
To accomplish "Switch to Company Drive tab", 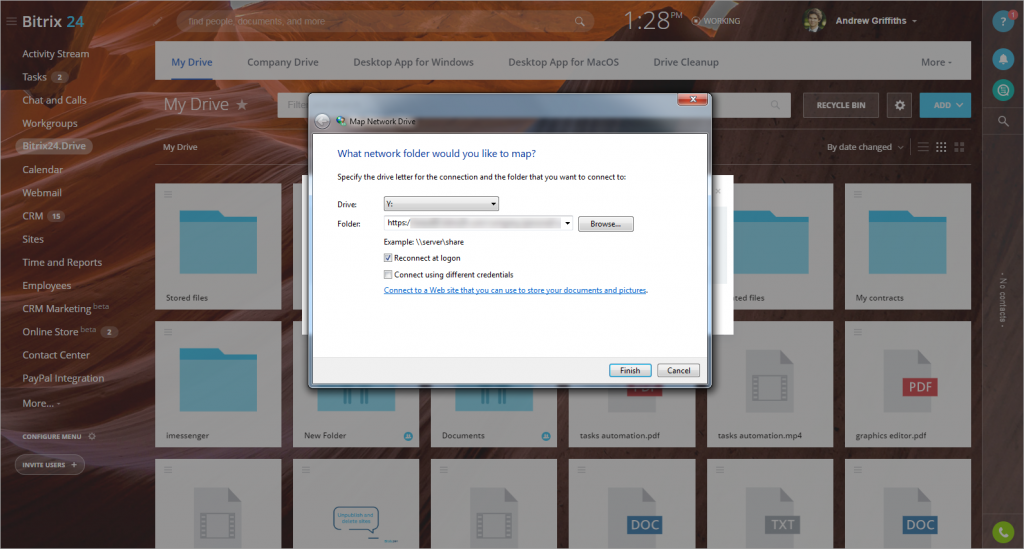I will click(283, 62).
